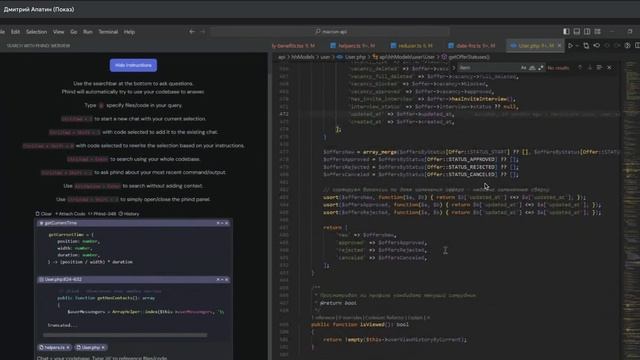640x360 pixels.
Task: Open the Terminal menu
Action: click(108, 32)
